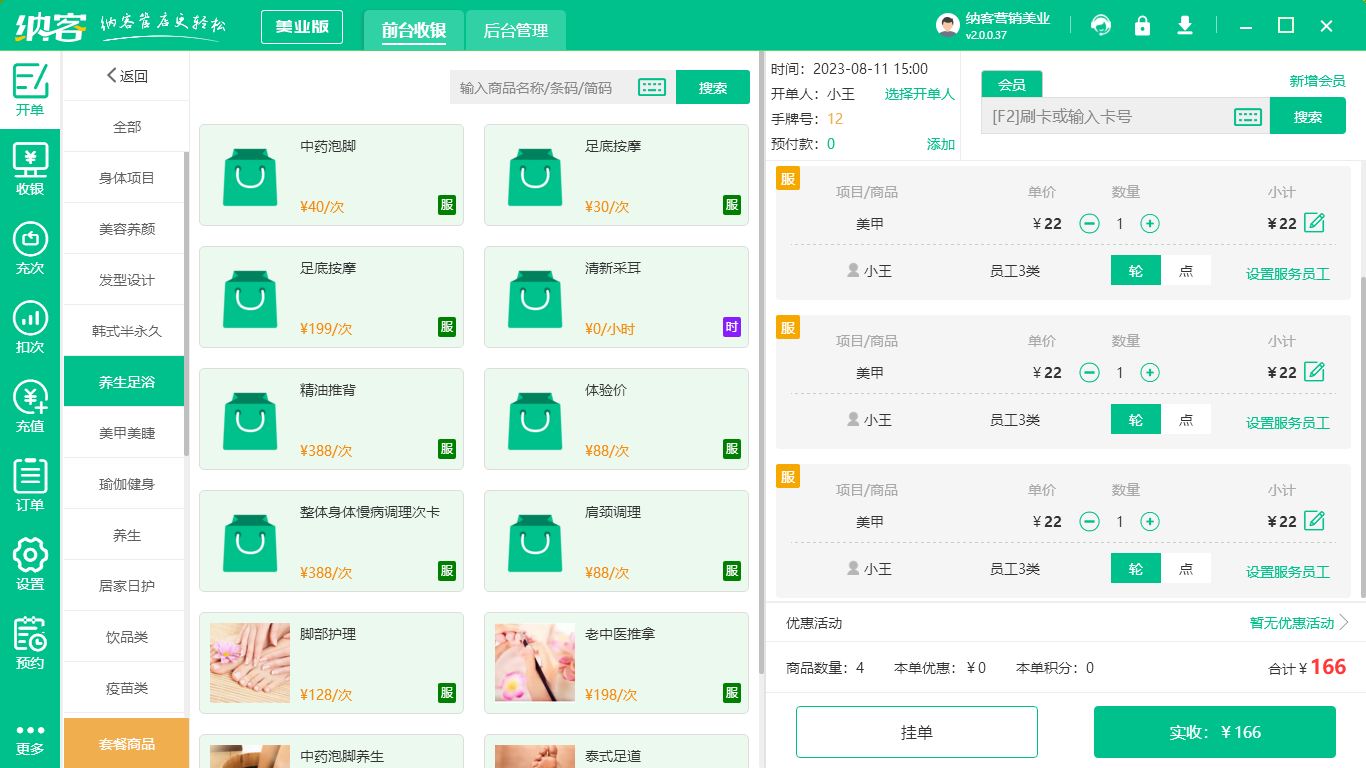Switch the first 美甲 service to 点 mode

click(1186, 270)
